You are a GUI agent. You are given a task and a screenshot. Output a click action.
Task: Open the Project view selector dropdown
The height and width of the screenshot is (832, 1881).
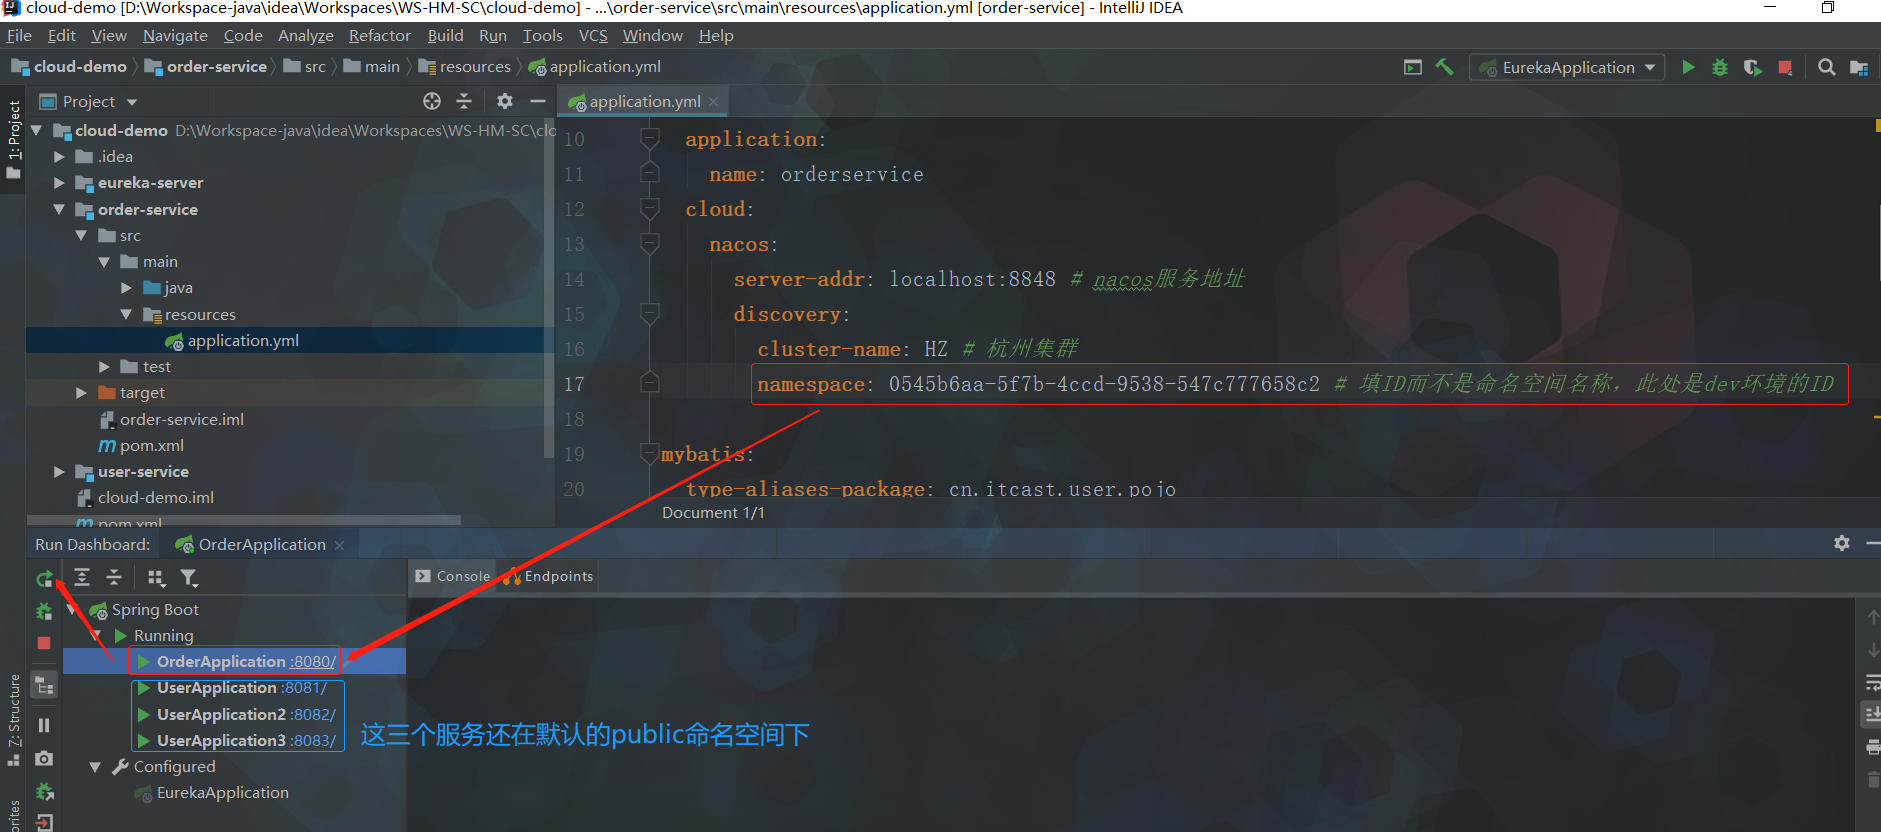pyautogui.click(x=88, y=101)
